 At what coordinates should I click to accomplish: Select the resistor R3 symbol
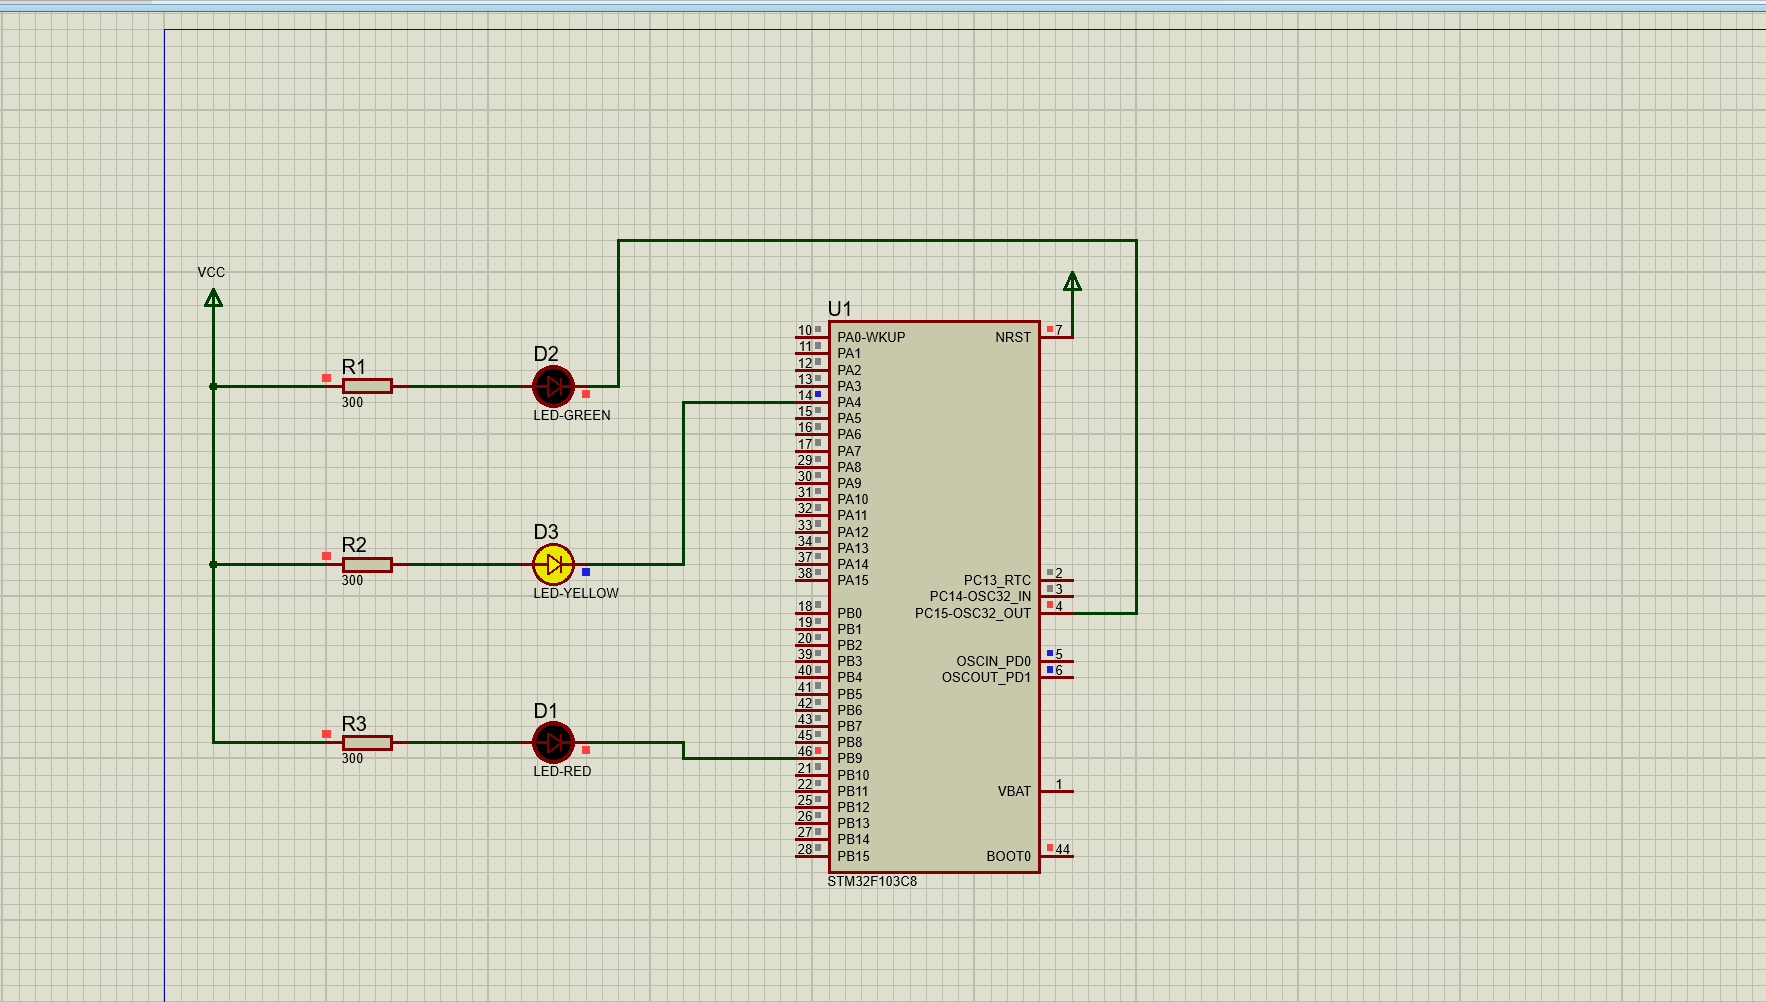pos(367,741)
